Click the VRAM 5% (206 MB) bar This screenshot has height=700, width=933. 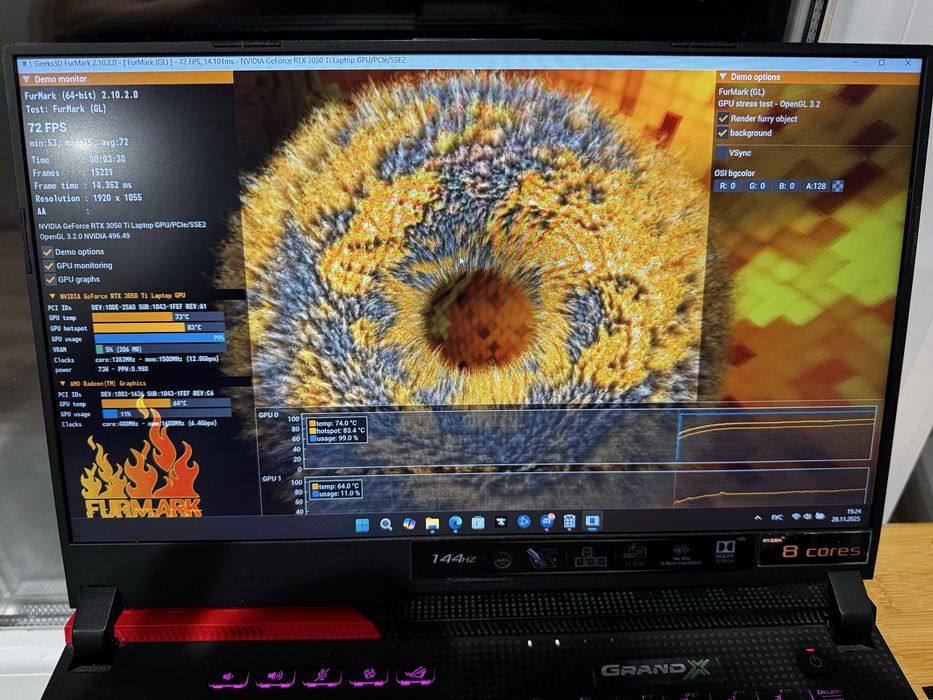point(161,349)
